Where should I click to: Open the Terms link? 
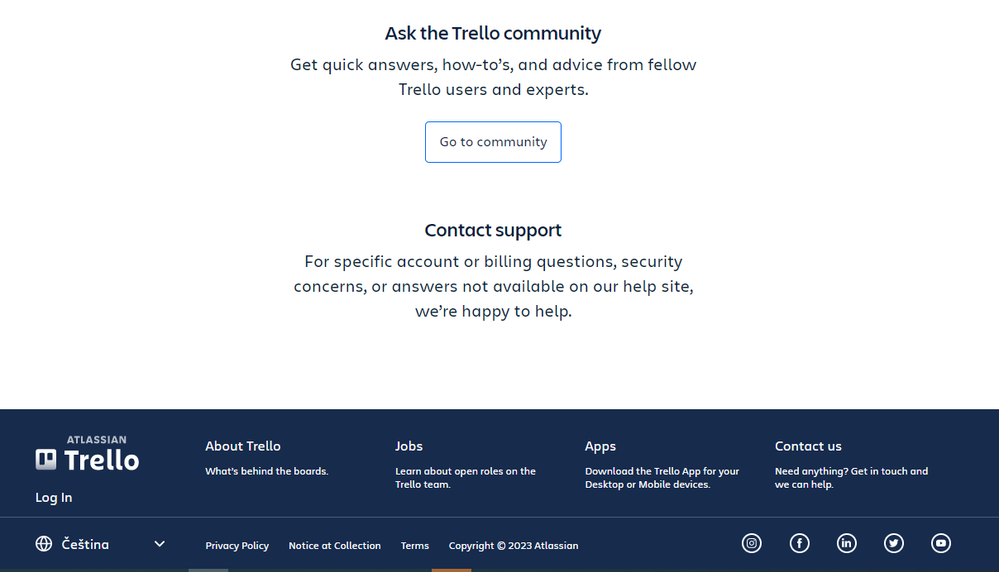tap(415, 546)
